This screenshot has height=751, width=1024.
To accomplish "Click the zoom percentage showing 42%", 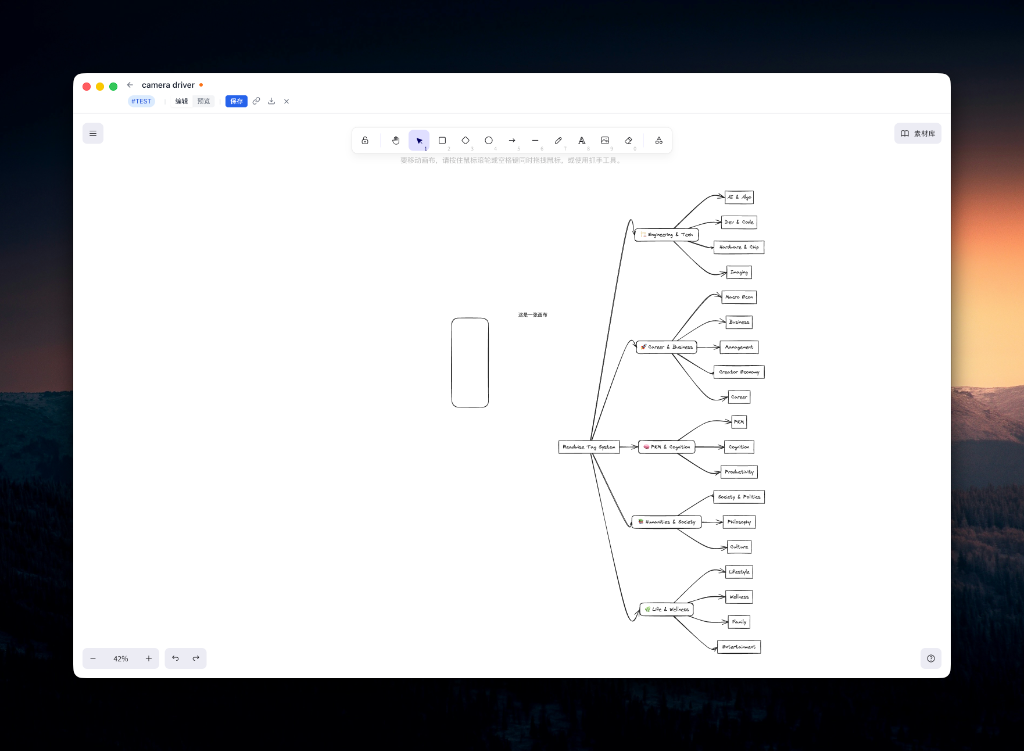I will click(121, 658).
